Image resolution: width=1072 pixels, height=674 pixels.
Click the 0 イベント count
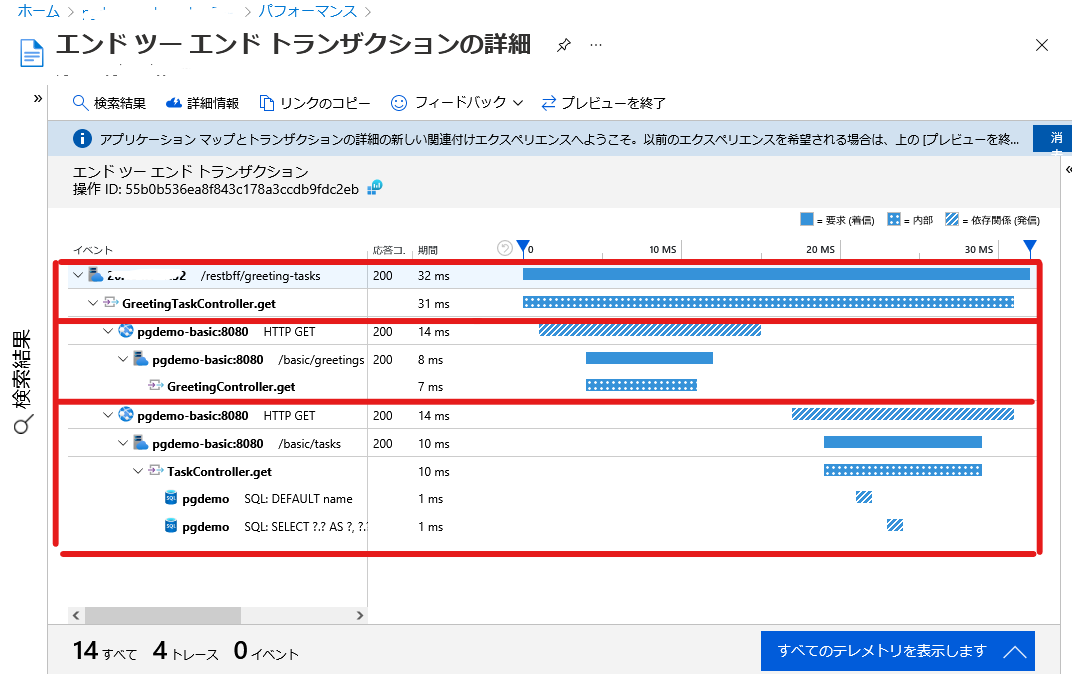pos(266,651)
